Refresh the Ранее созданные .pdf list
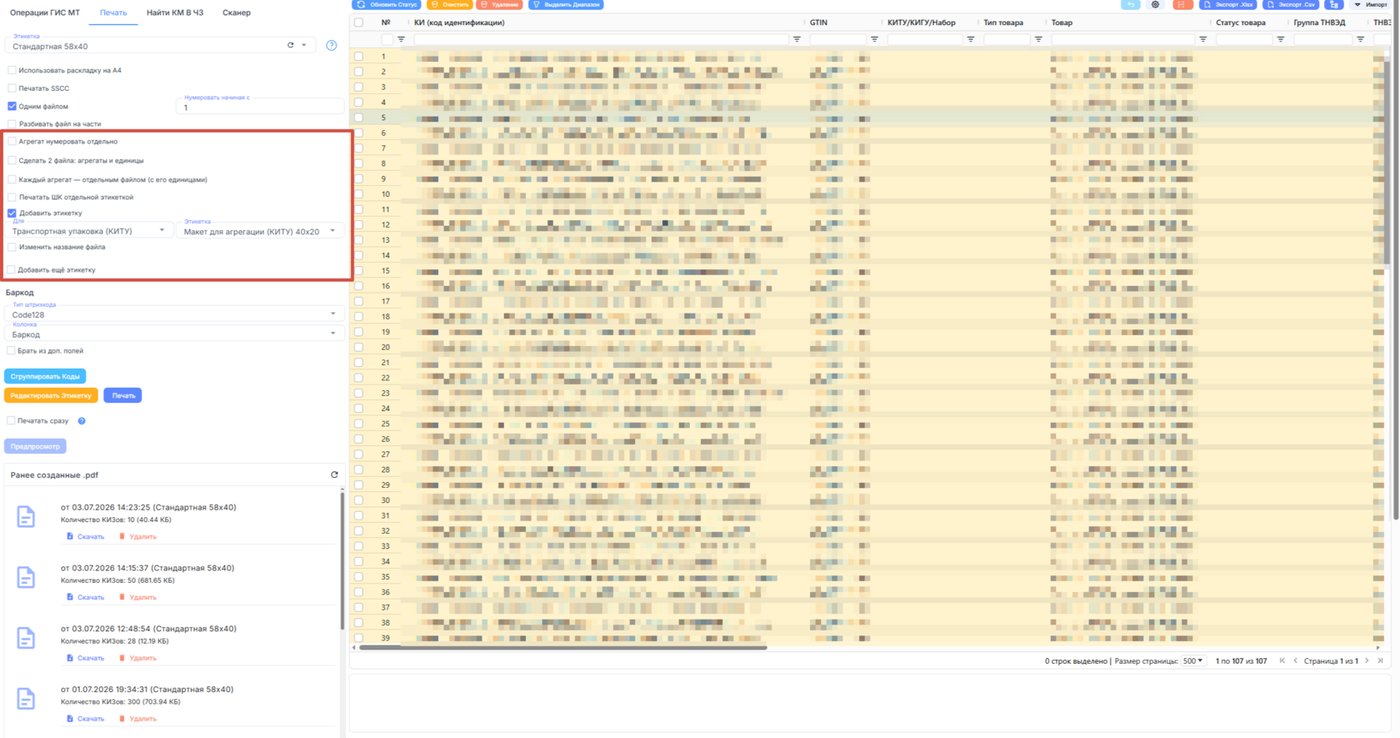 334,475
